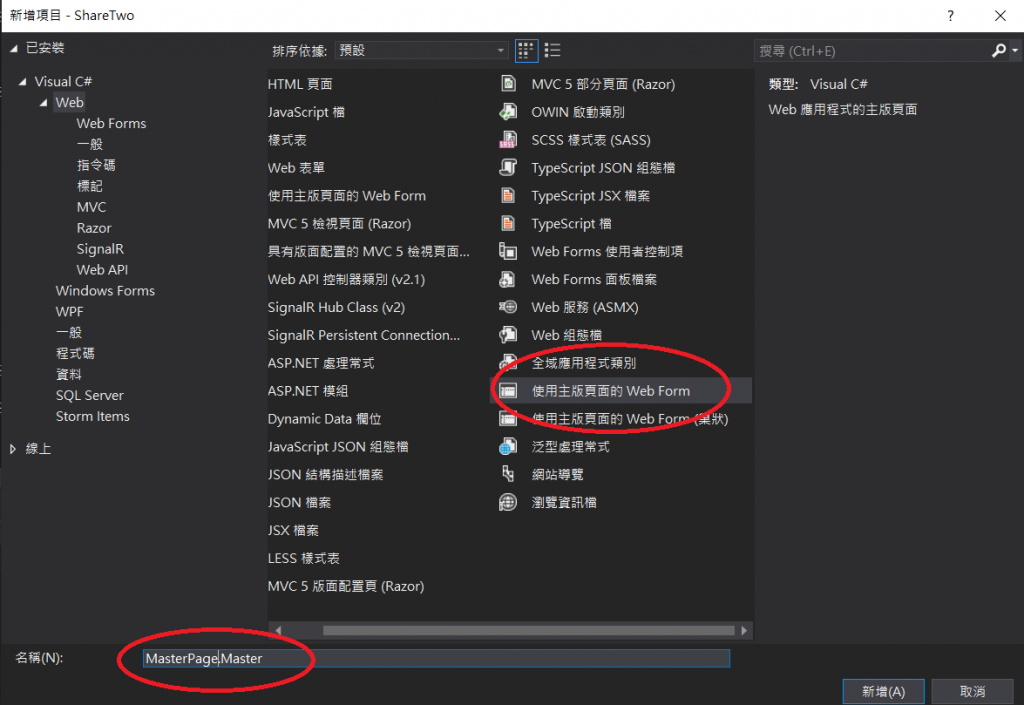Select the 泛型處理常式 icon
The image size is (1024, 705).
pos(508,446)
